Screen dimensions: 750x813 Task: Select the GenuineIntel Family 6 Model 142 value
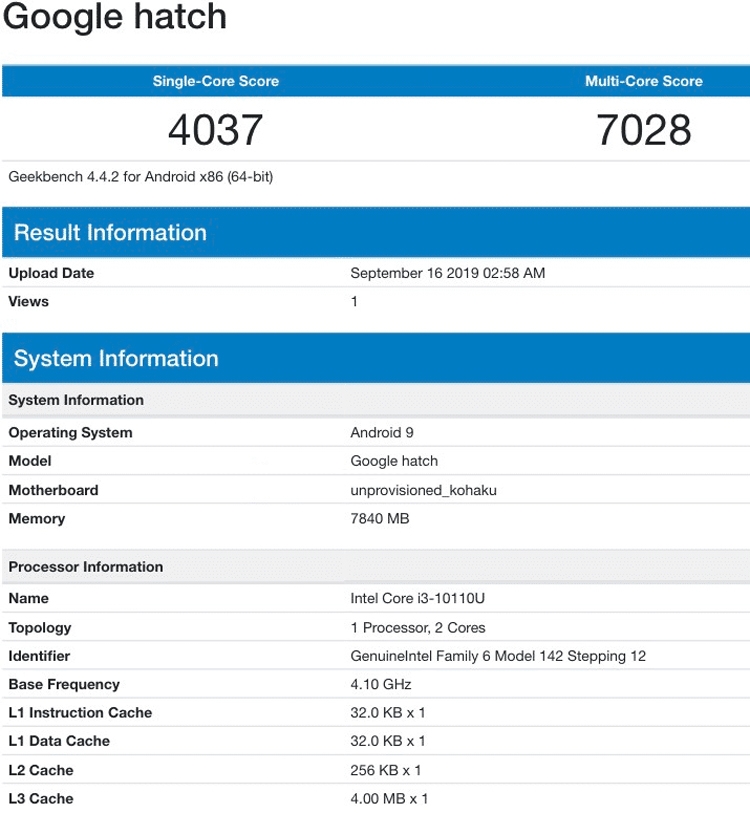click(x=498, y=656)
